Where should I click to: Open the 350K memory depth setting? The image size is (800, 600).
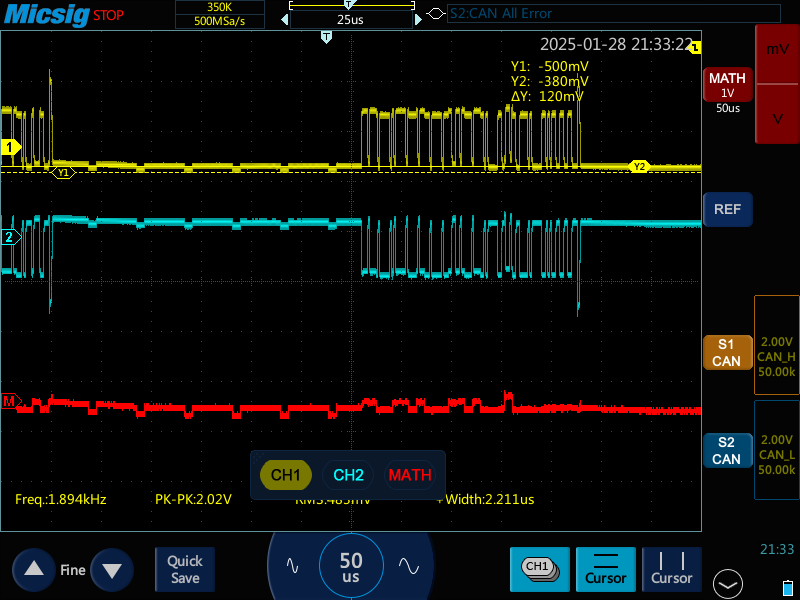(220, 7)
